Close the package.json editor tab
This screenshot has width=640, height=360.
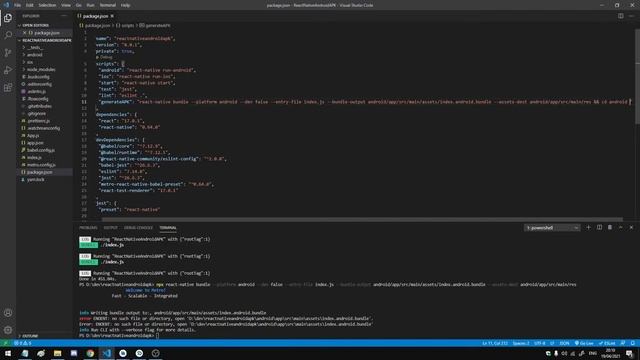(x=112, y=16)
